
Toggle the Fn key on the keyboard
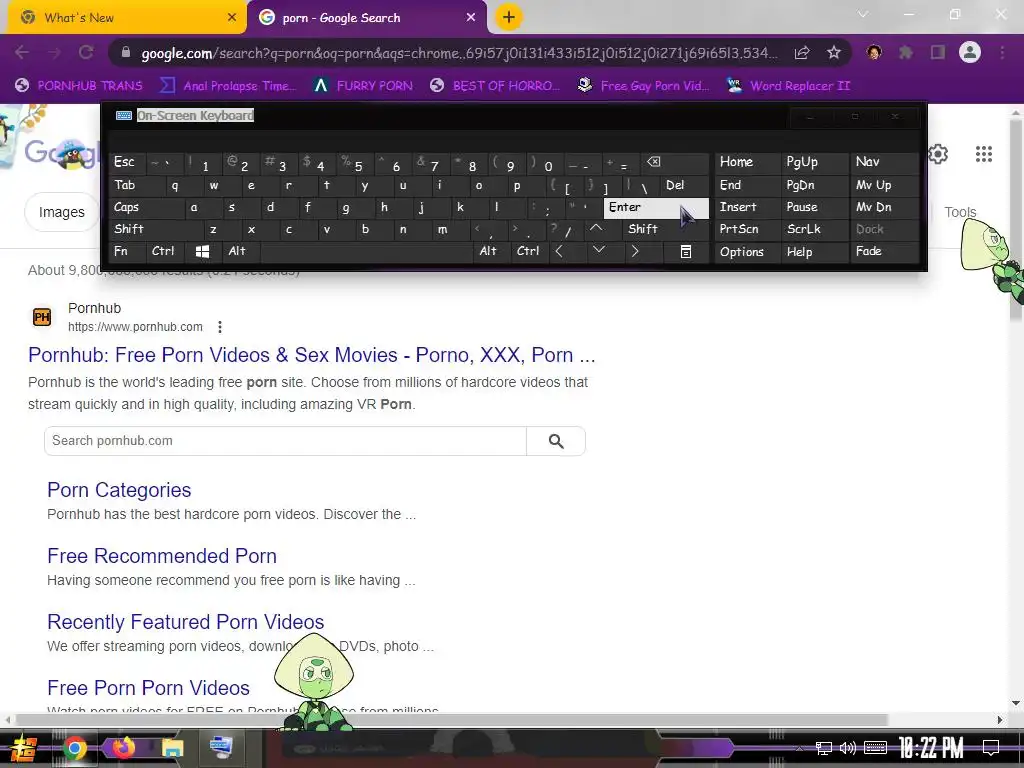click(x=128, y=251)
